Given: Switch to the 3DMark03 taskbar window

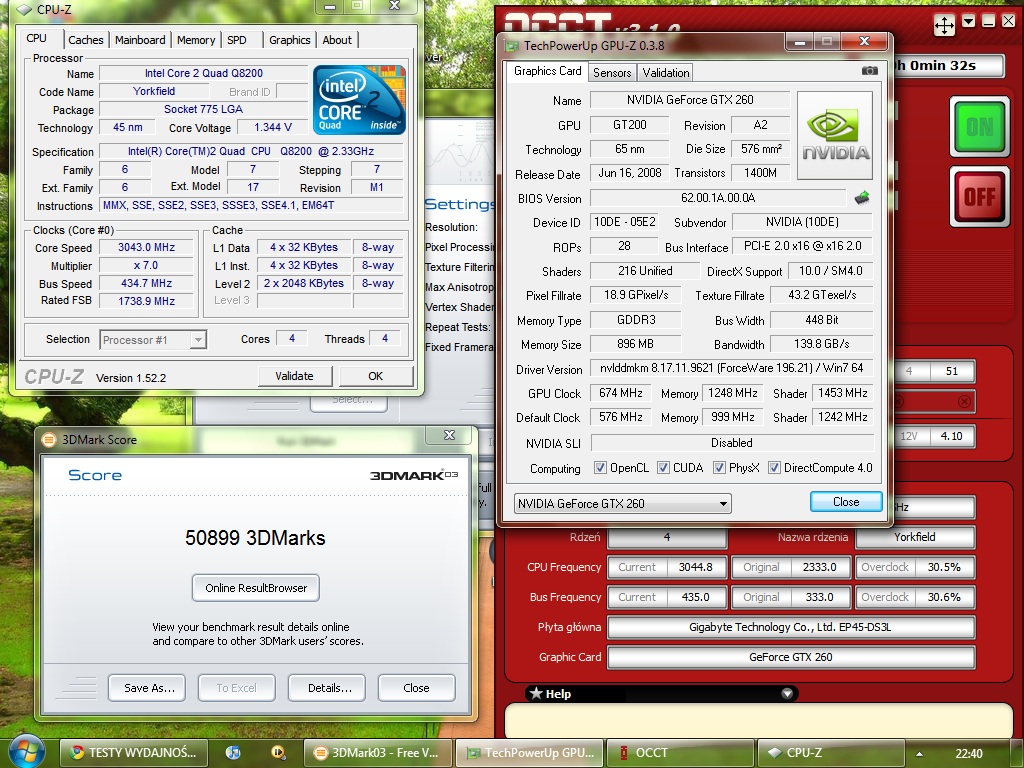Looking at the screenshot, I should 377,752.
